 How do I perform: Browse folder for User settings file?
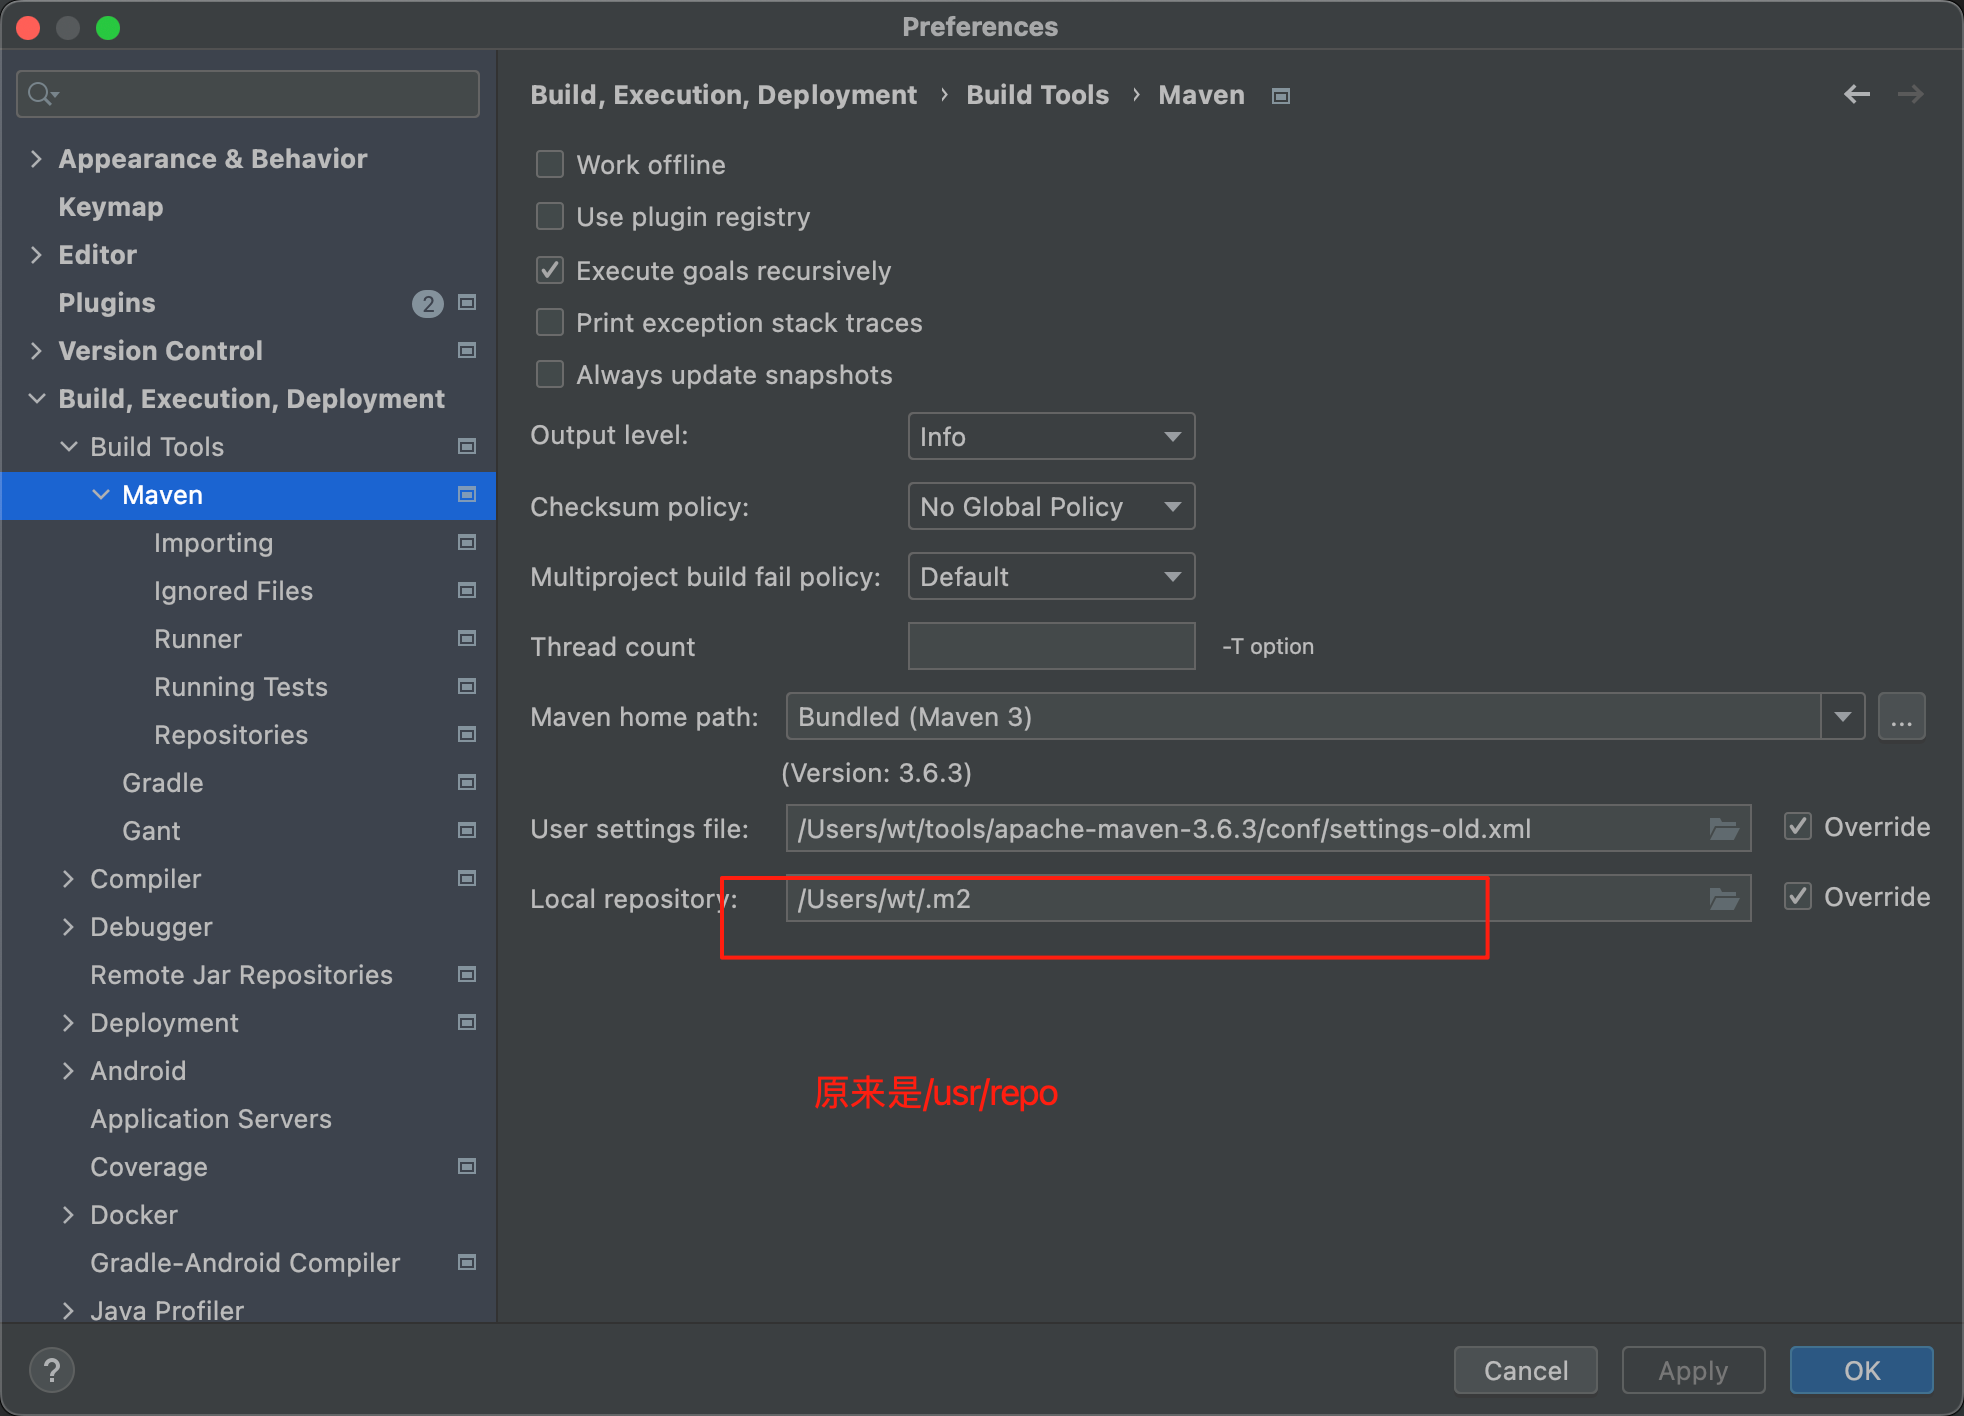1723,829
